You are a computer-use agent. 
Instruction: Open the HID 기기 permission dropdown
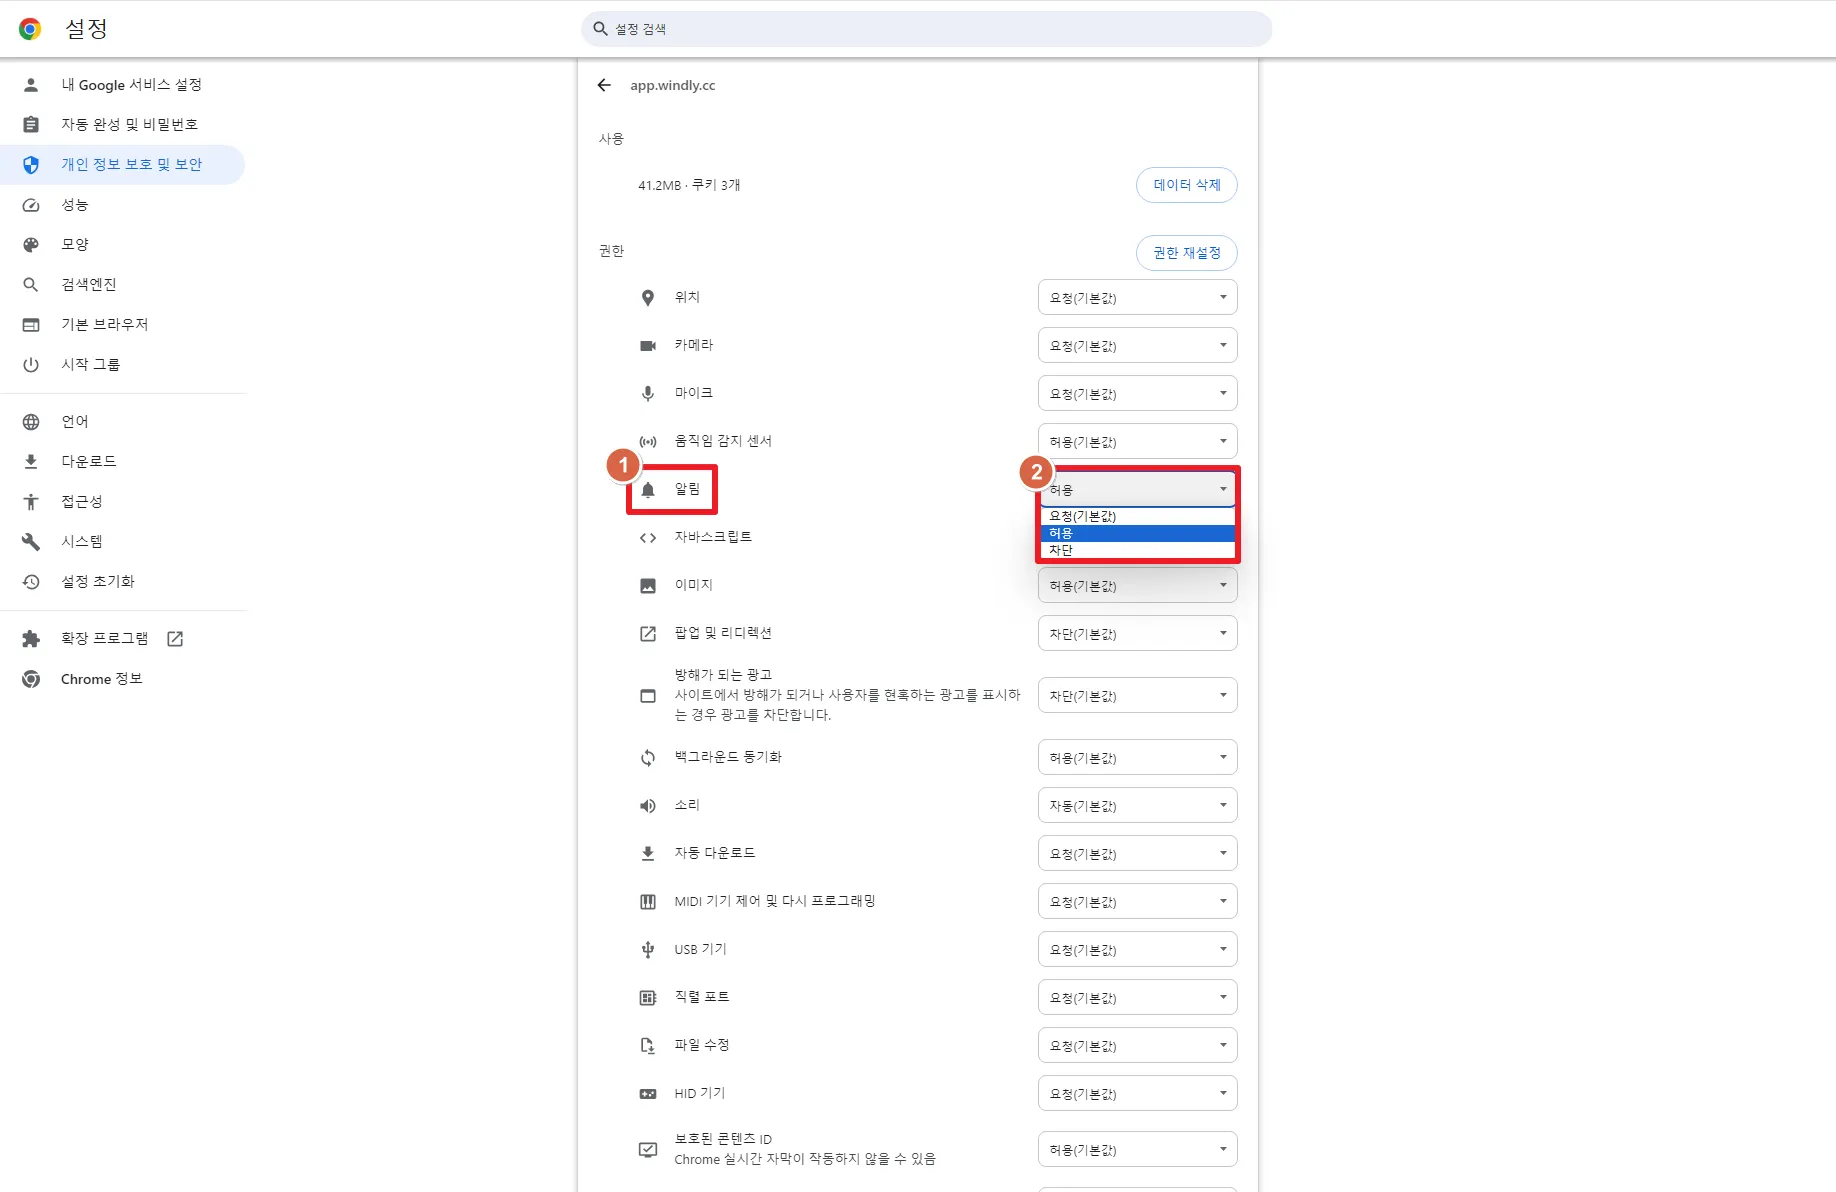click(x=1137, y=1094)
